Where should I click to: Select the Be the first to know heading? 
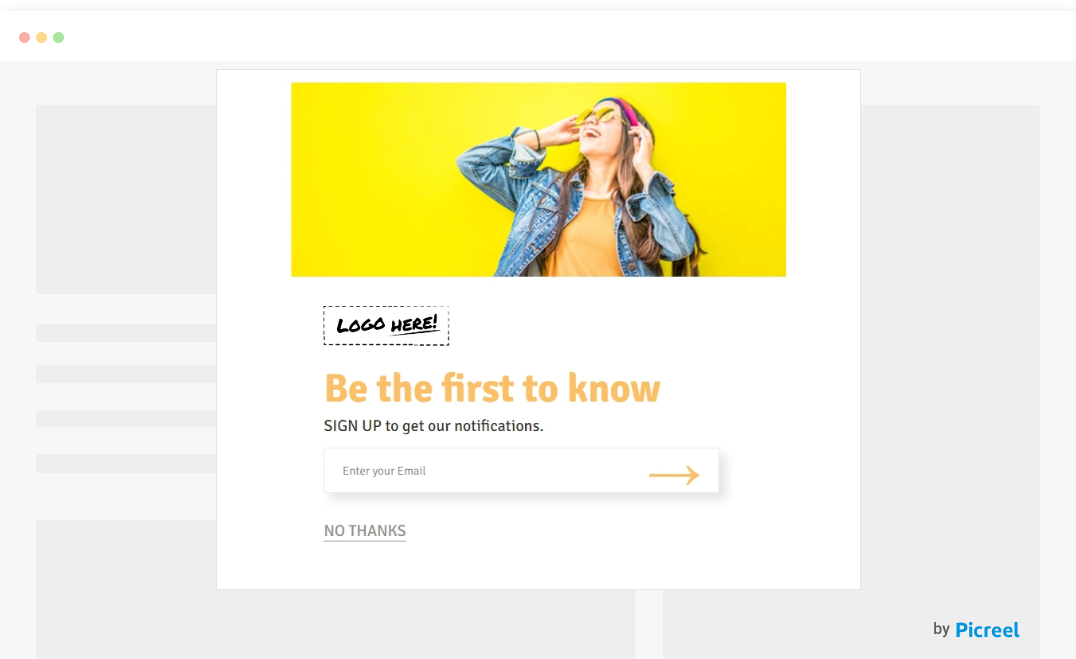pyautogui.click(x=492, y=389)
